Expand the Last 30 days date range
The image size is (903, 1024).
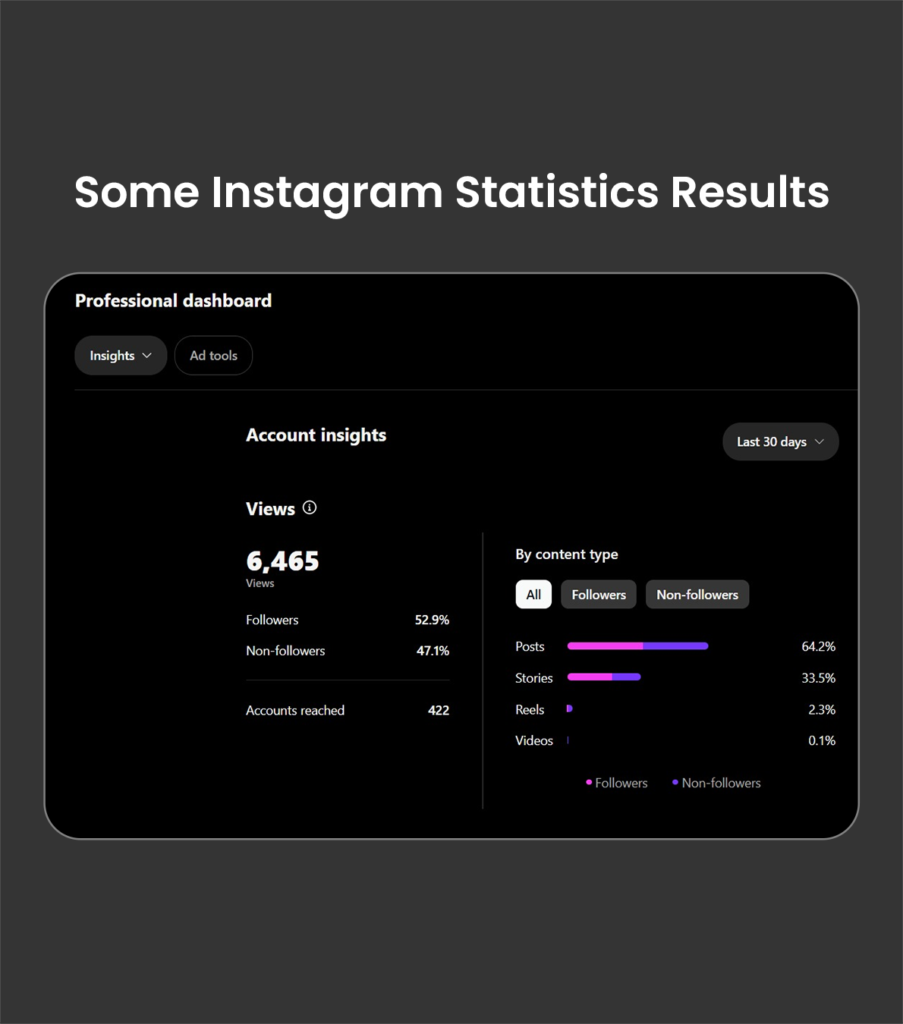pyautogui.click(x=780, y=442)
